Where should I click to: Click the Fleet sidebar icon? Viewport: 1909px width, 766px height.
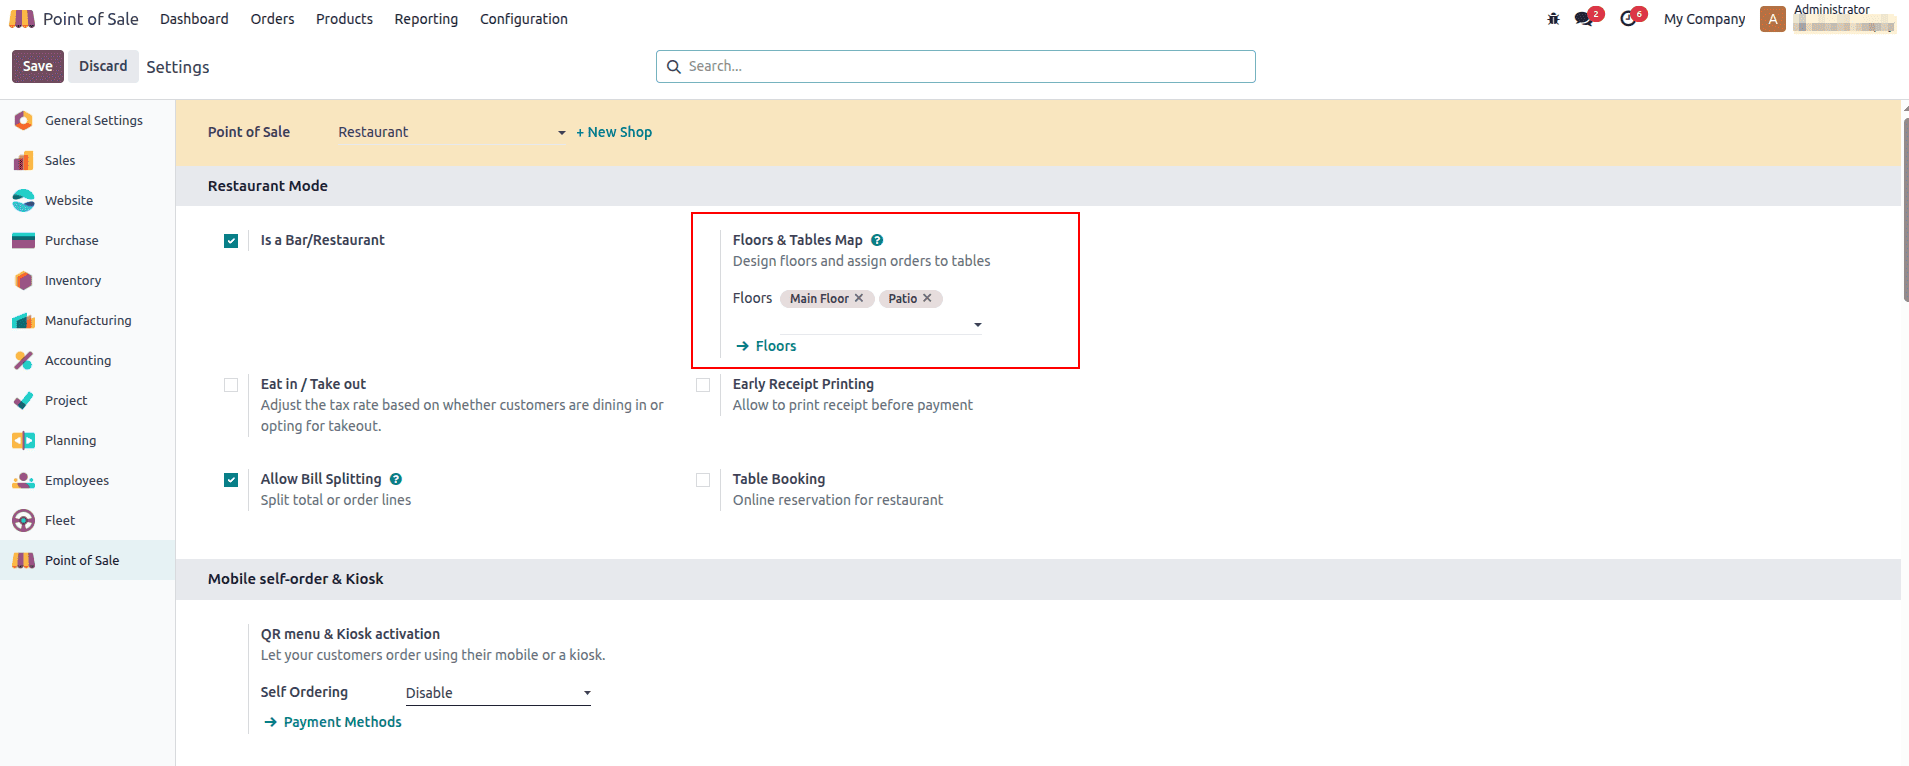click(x=24, y=520)
